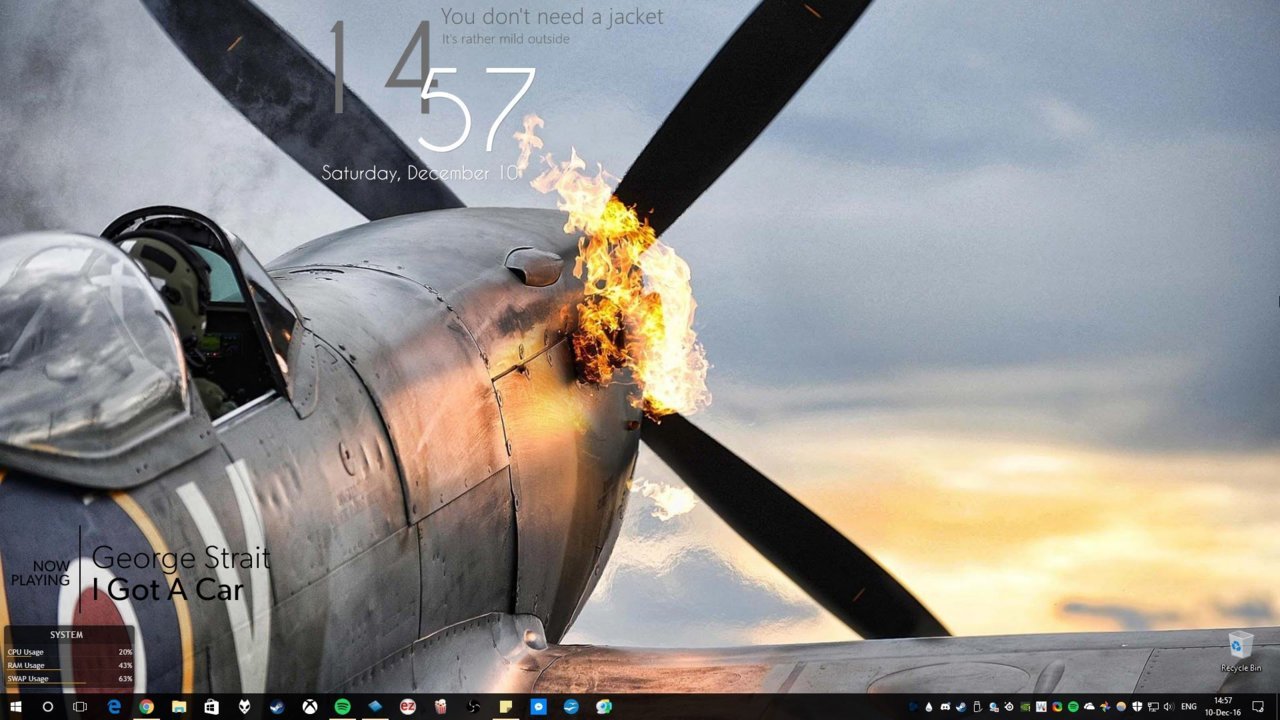Open Cortana search circle
Viewport: 1280px width, 720px height.
(x=47, y=707)
